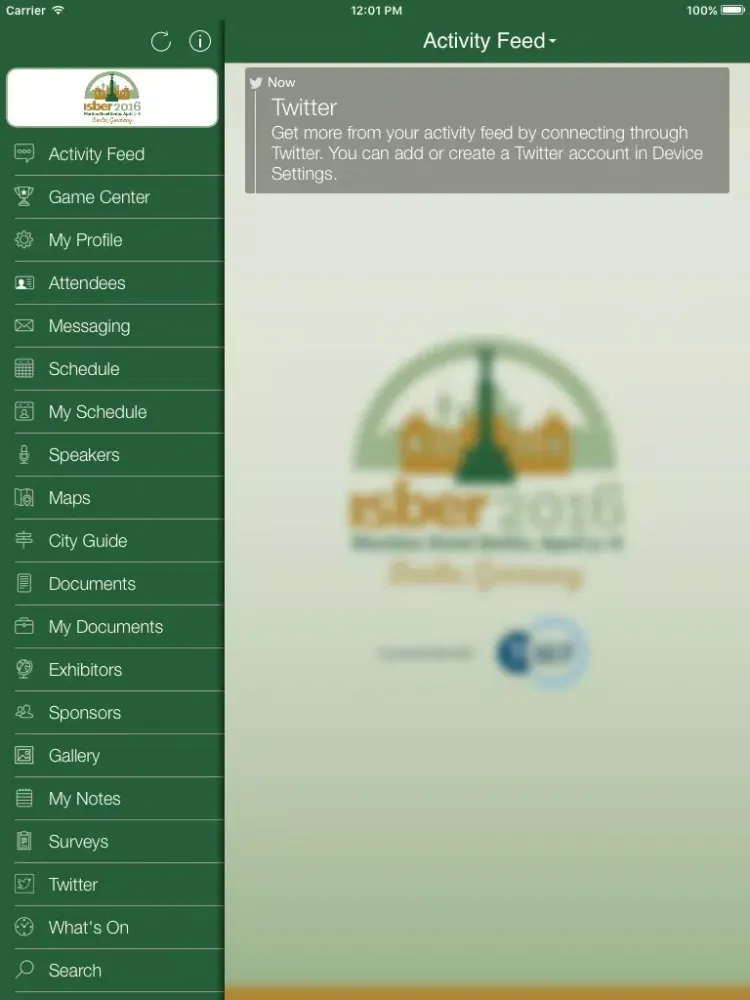Click the Twitter bird icon in sidebar
This screenshot has width=750, height=1000.
click(24, 884)
